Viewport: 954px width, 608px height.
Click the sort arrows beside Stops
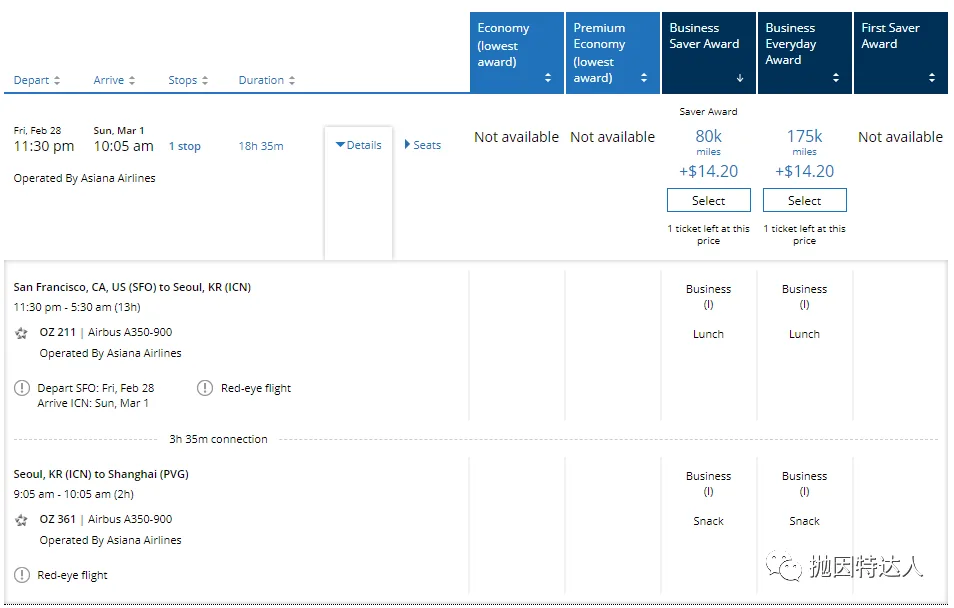click(x=205, y=80)
